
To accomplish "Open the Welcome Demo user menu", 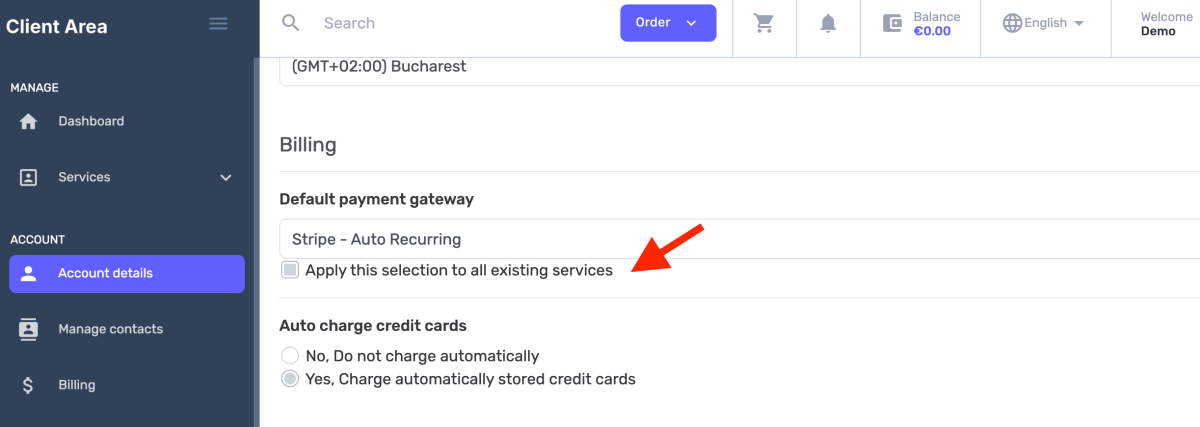I will (x=1166, y=24).
